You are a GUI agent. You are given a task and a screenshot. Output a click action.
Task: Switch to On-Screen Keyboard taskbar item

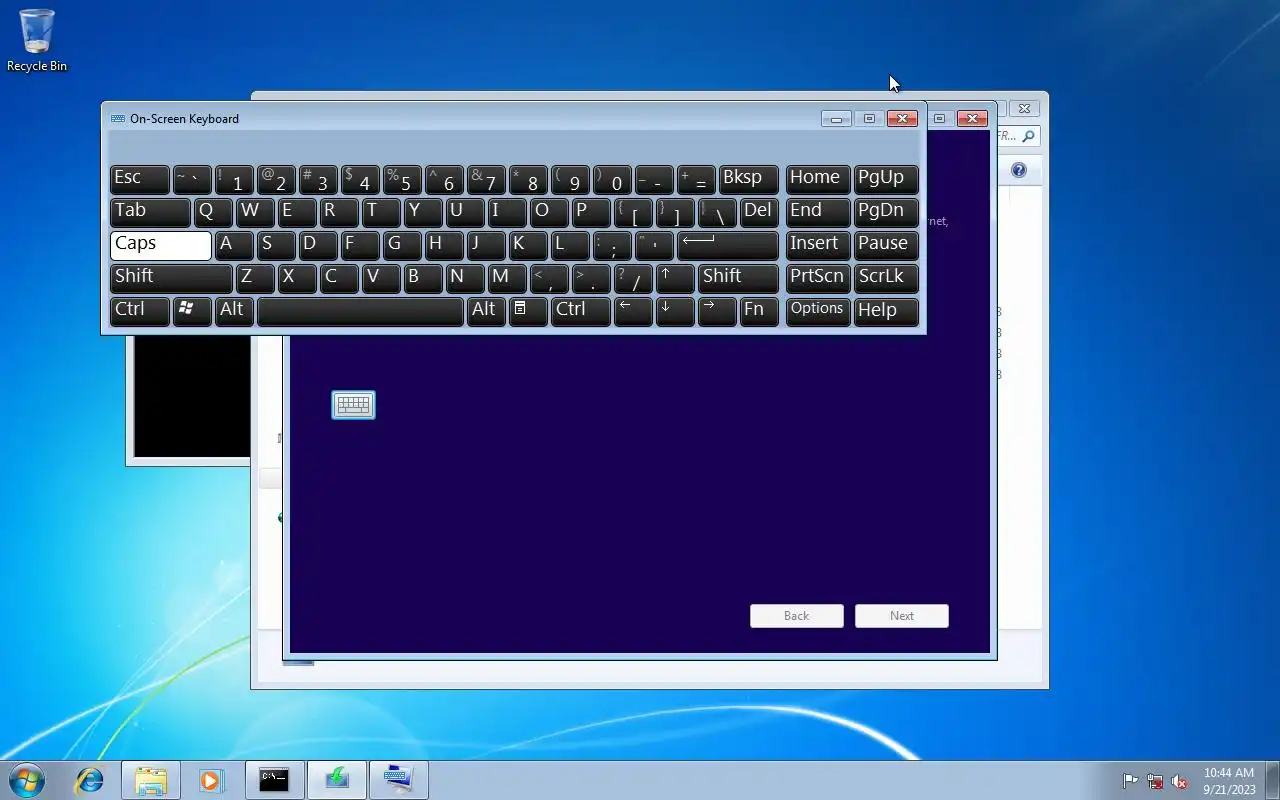coord(398,780)
